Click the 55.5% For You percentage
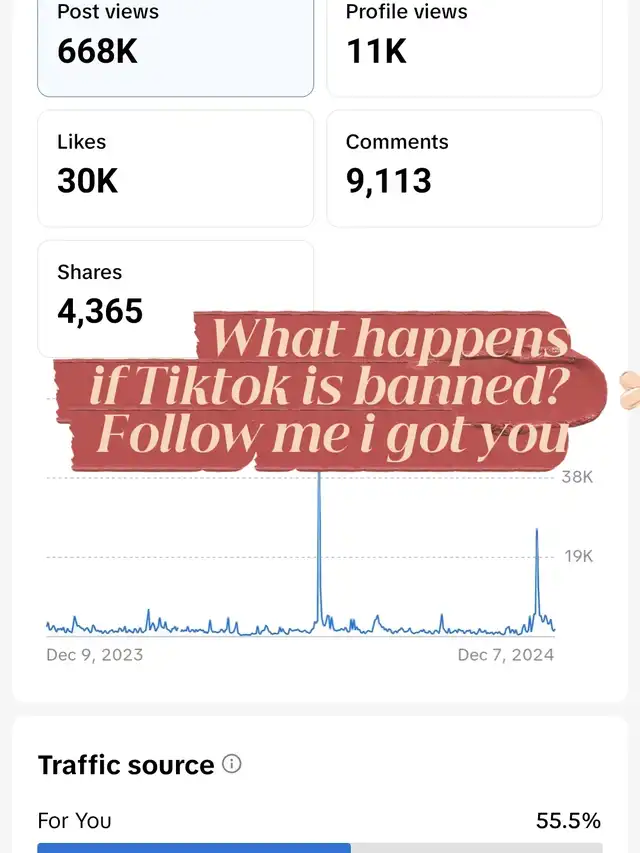 [x=568, y=820]
